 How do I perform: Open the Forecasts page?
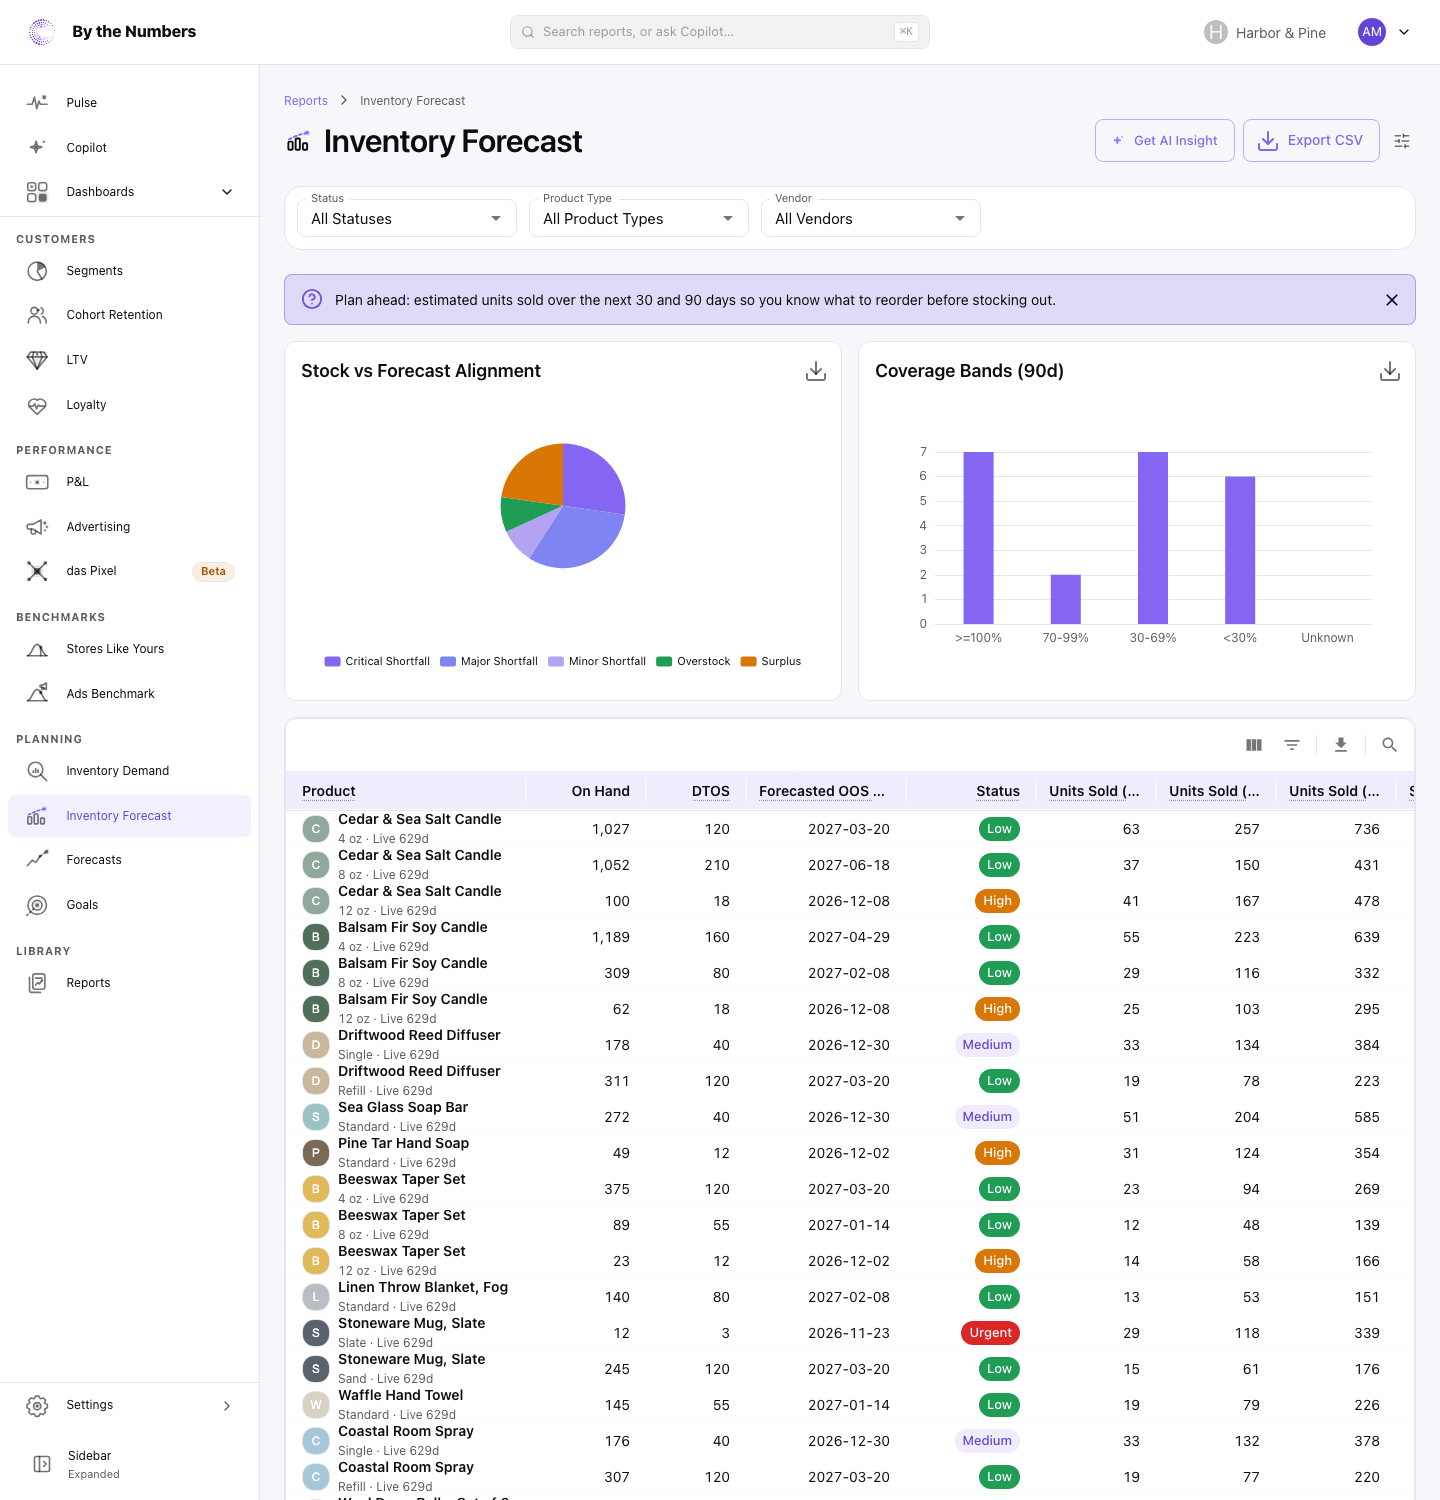pyautogui.click(x=130, y=860)
